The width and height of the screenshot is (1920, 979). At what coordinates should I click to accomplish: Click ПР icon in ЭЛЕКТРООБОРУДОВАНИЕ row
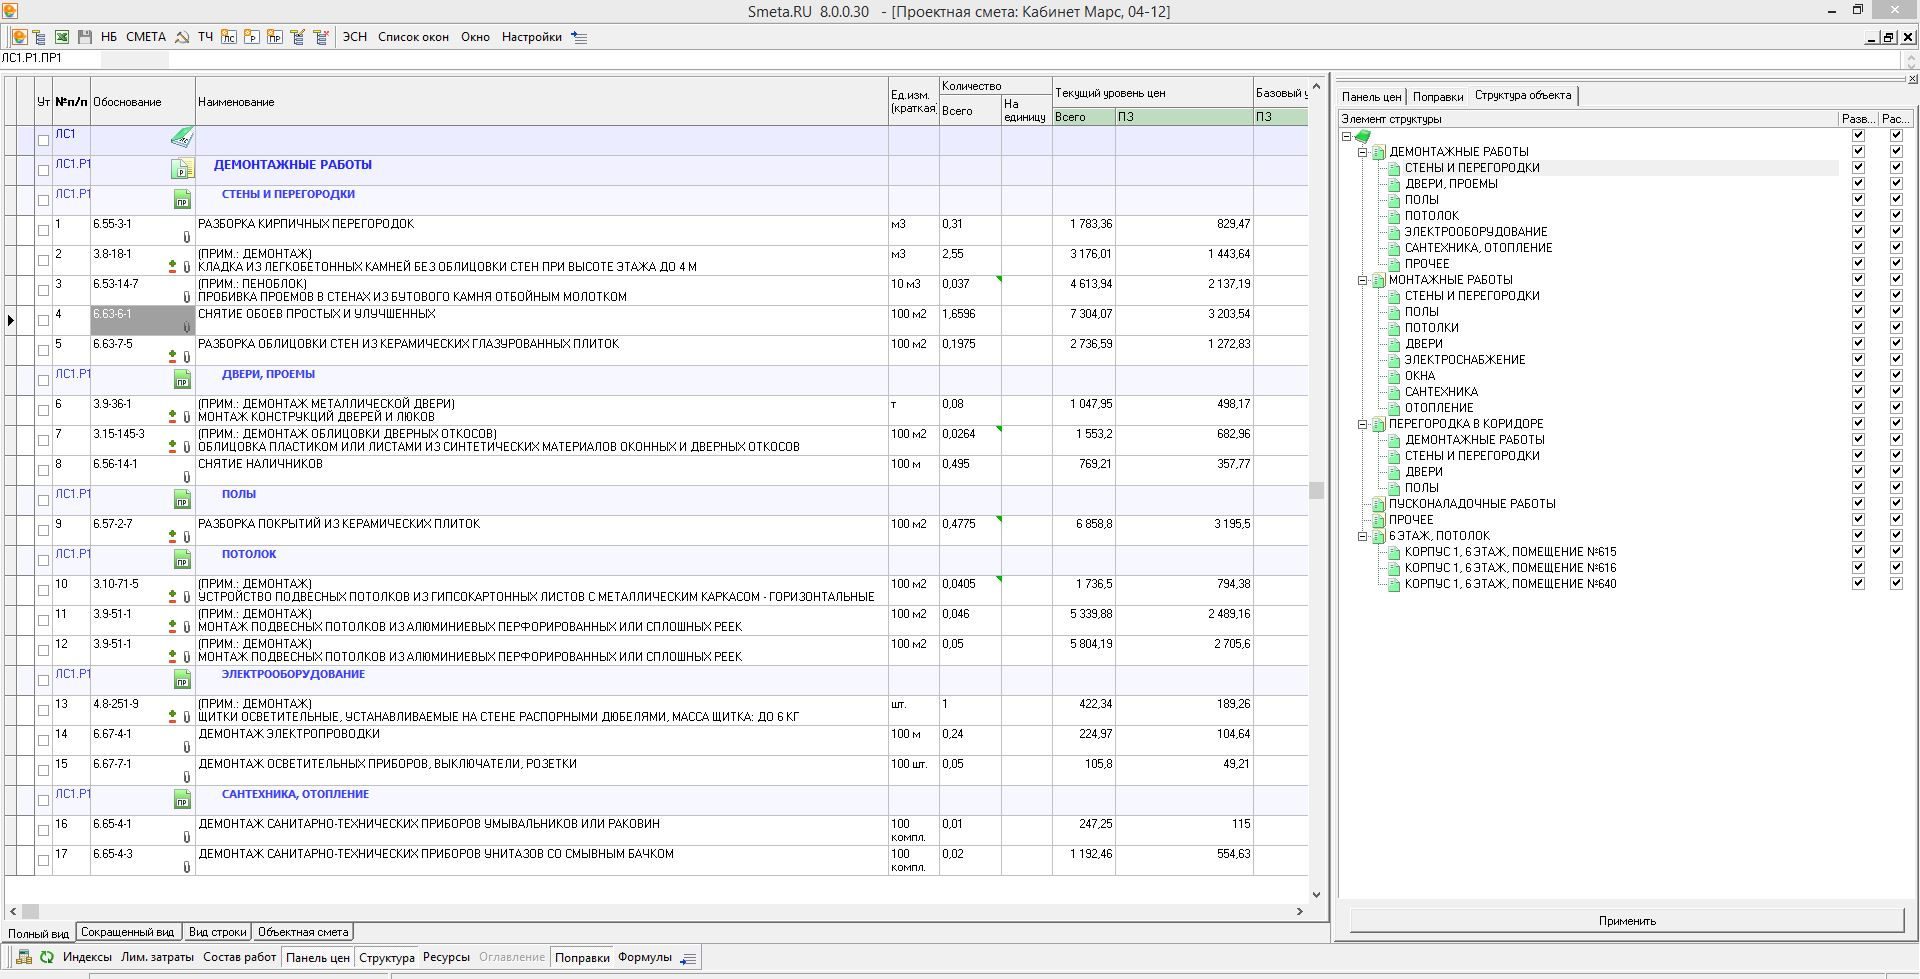(x=182, y=679)
